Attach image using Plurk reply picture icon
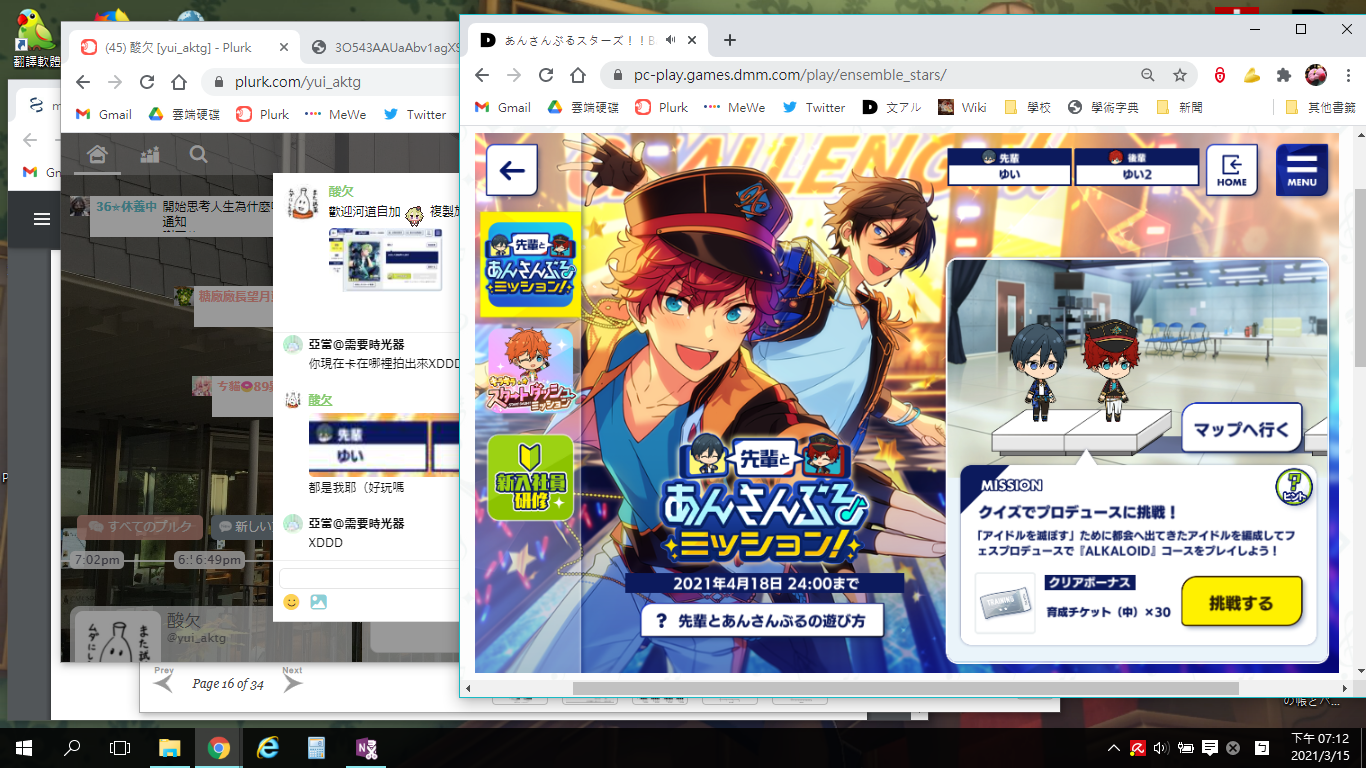 tap(318, 602)
